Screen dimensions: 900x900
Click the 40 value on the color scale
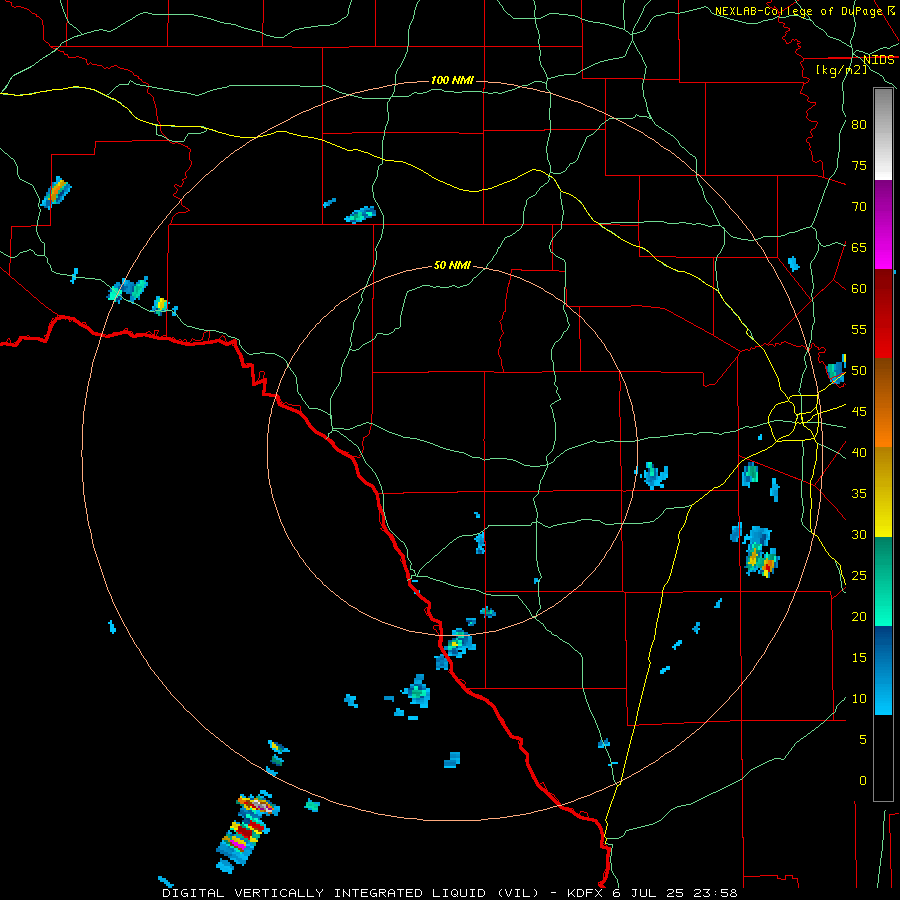click(x=859, y=453)
